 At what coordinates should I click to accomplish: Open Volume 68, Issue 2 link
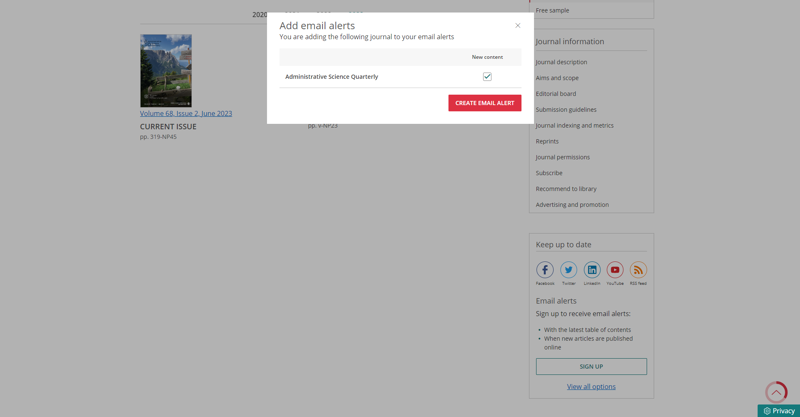186,114
